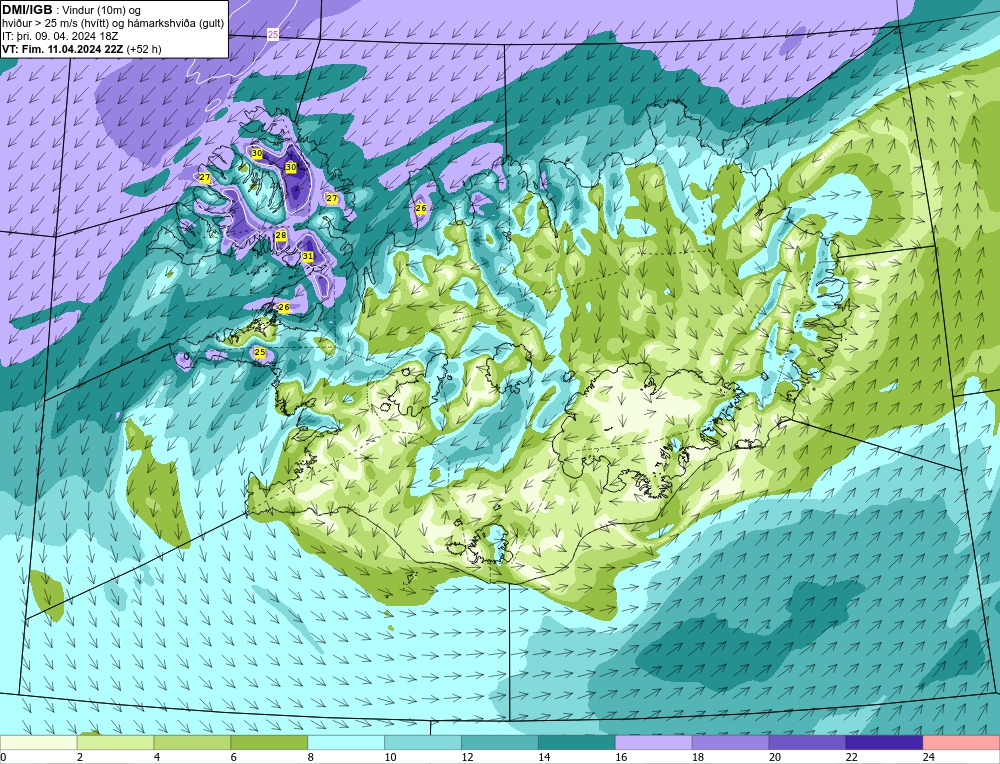Viewport: 1000px width, 764px height.
Task: Pick the 18–20 m/s medium purple legend swatch
Action: (730, 743)
